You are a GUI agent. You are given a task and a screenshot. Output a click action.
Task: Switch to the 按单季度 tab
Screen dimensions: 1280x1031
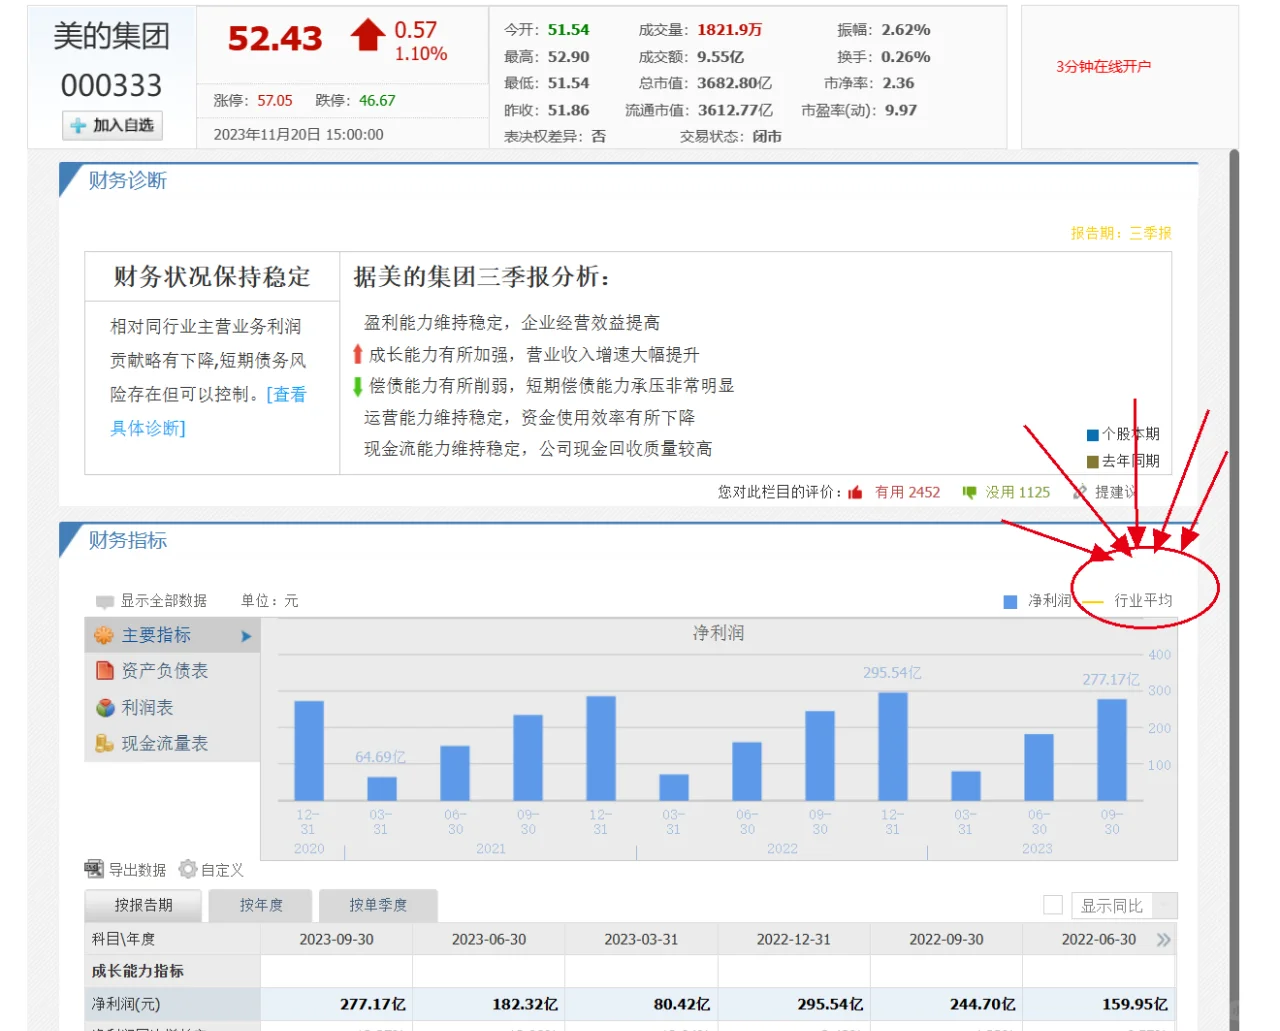pyautogui.click(x=376, y=904)
